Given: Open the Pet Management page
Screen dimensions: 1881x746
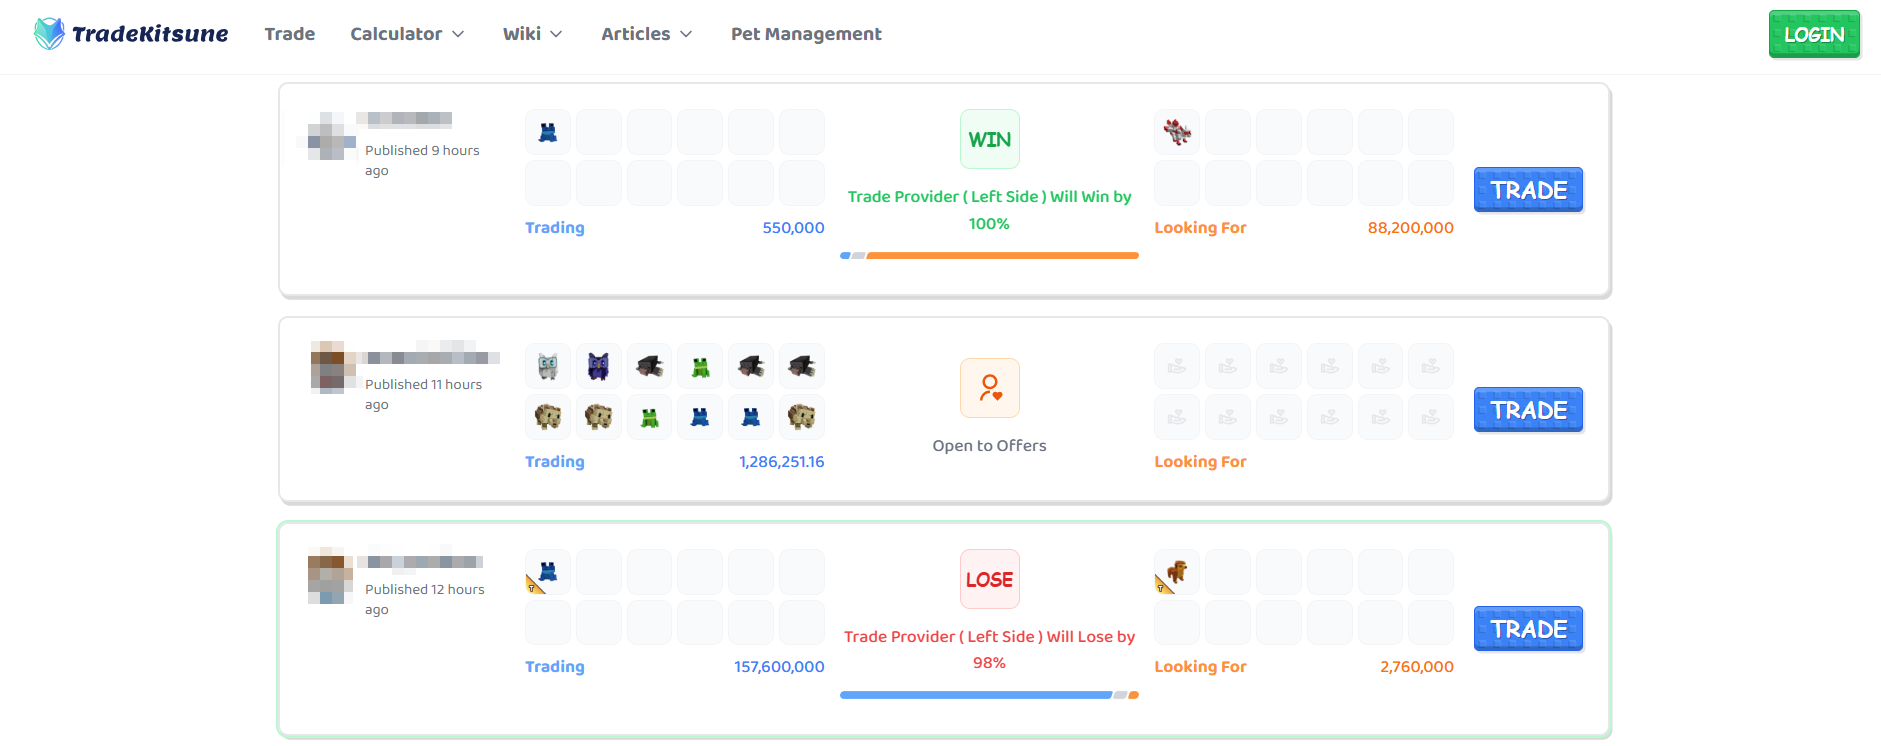Looking at the screenshot, I should coord(806,34).
